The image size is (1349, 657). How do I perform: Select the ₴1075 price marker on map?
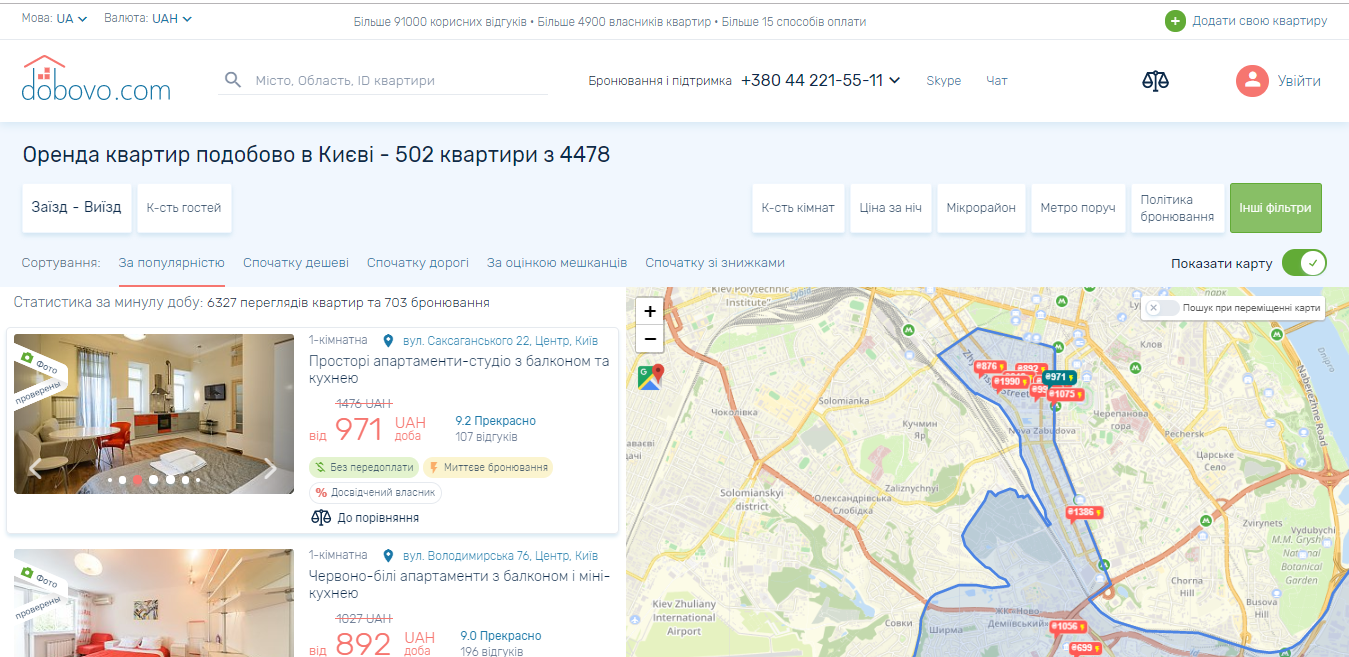1065,394
